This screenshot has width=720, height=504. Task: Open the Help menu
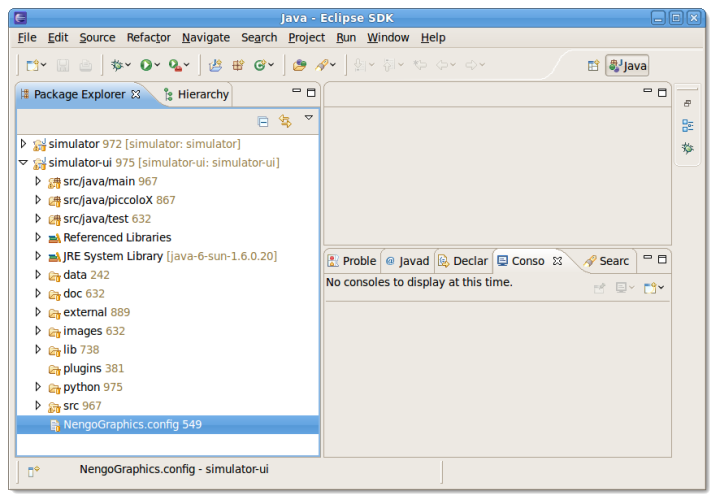point(433,38)
